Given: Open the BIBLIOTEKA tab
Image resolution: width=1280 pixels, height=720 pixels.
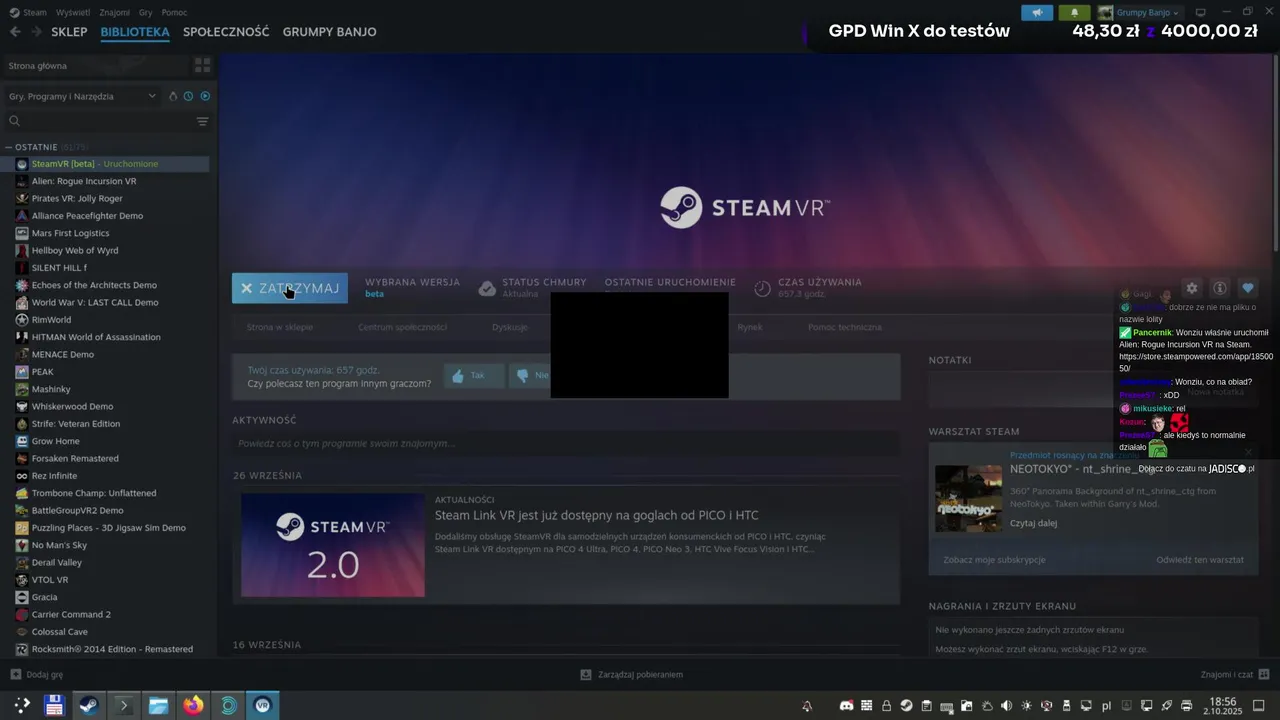Looking at the screenshot, I should (135, 32).
